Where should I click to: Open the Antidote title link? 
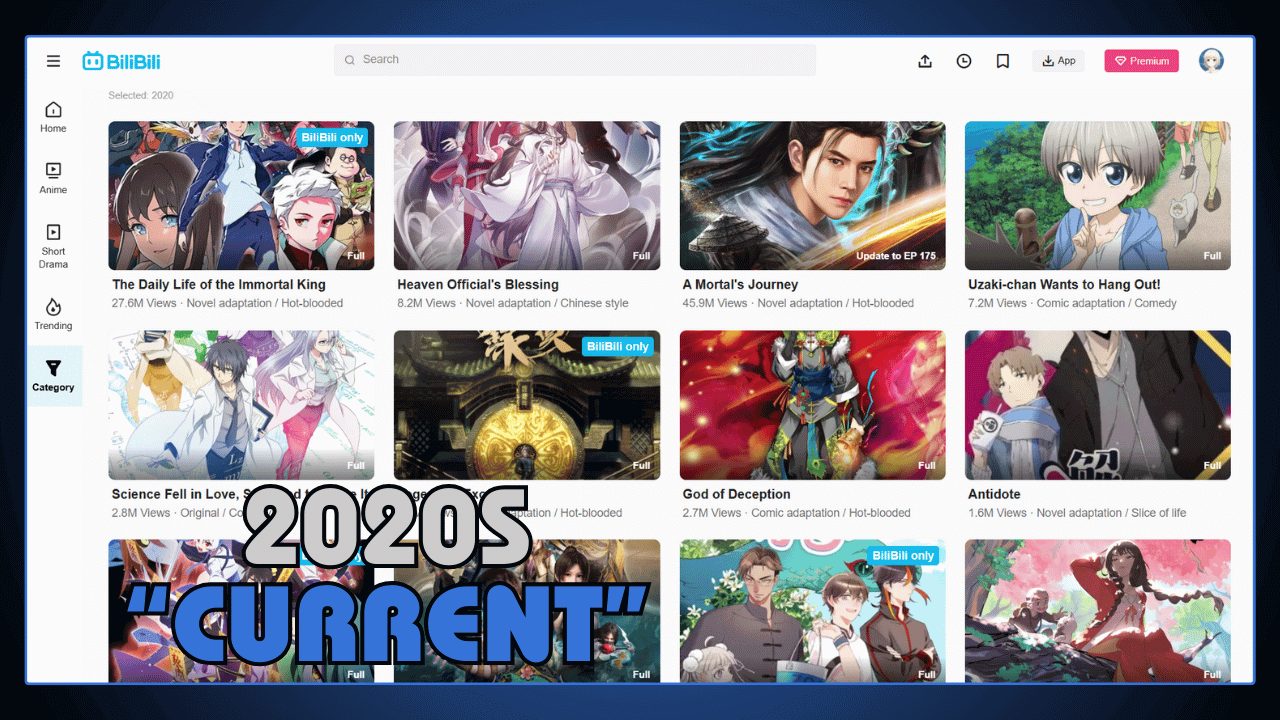[993, 494]
